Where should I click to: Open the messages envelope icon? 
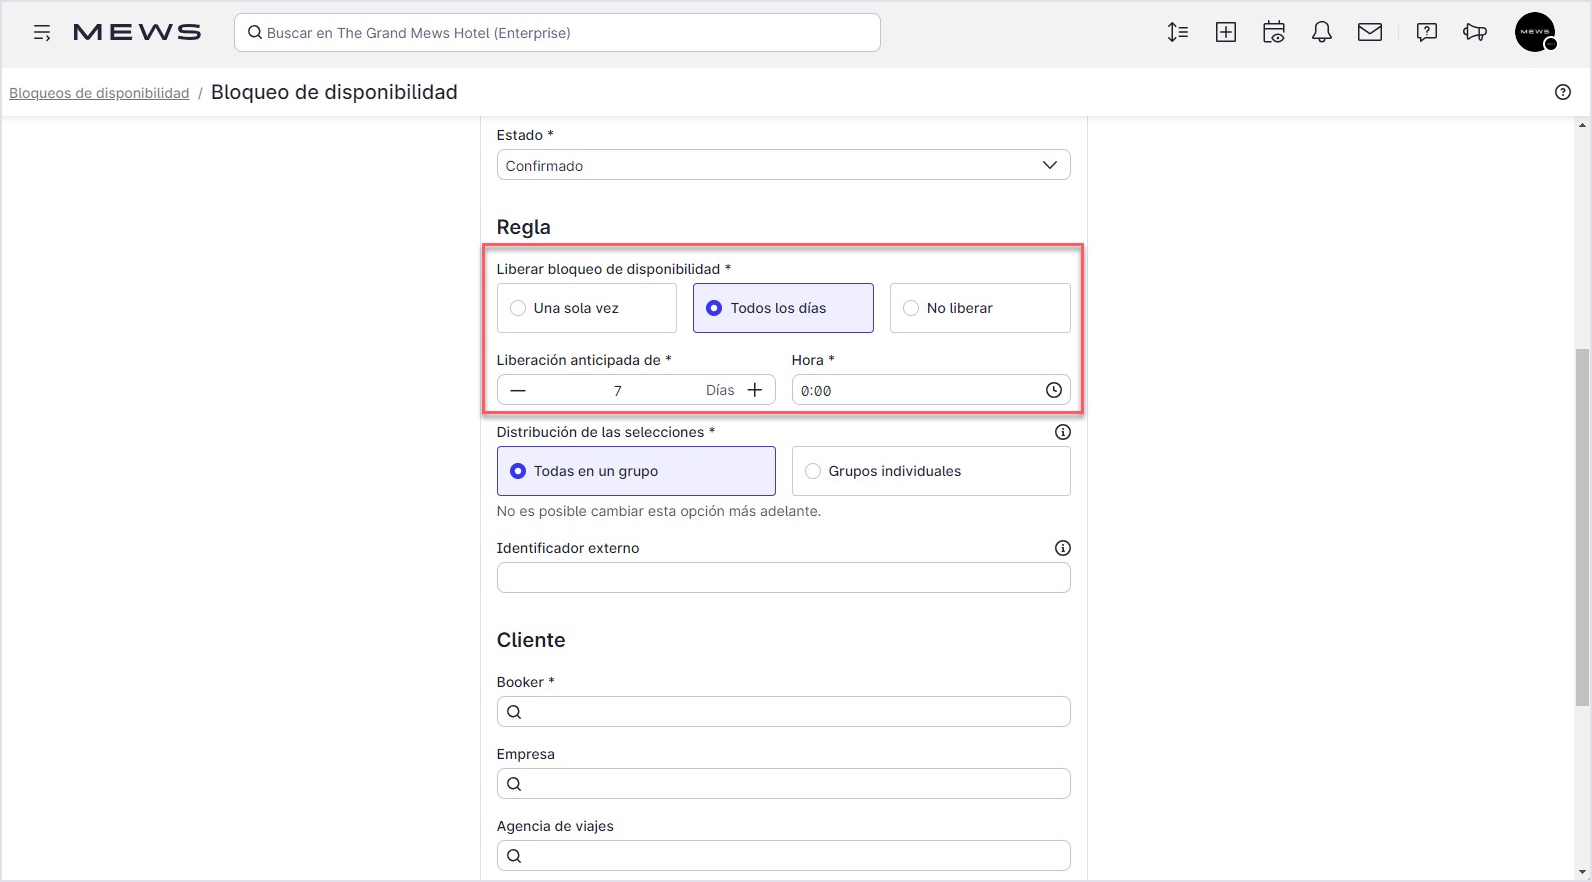(1369, 32)
